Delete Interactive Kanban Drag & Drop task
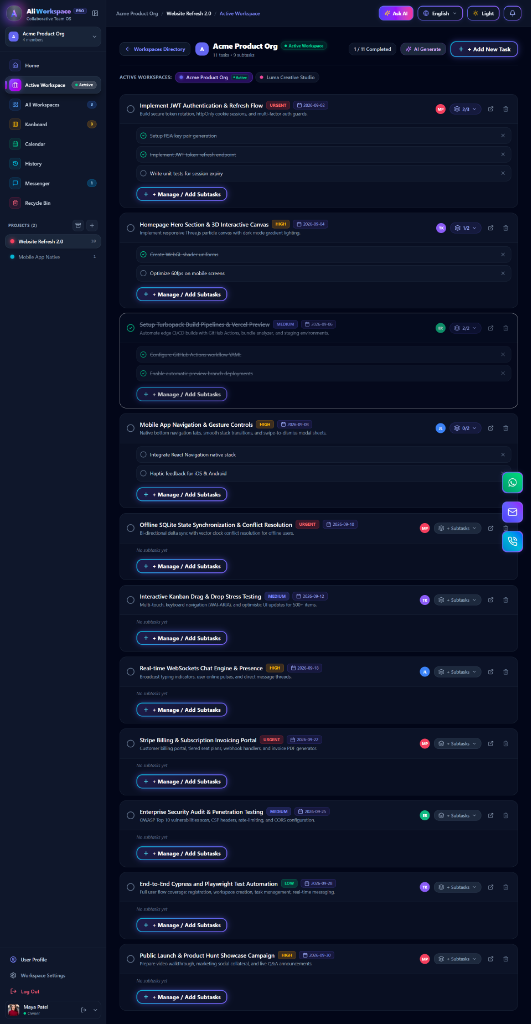The height and width of the screenshot is (1024, 531). coord(506,600)
